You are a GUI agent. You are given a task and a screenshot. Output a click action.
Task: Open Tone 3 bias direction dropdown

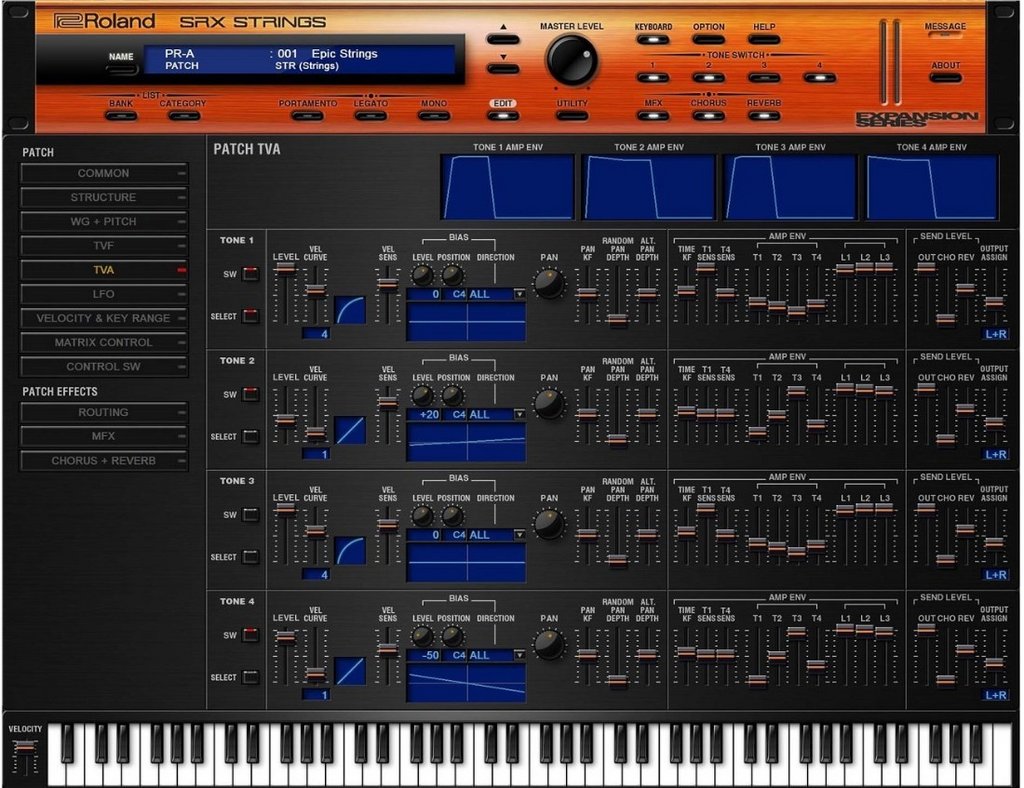pyautogui.click(x=519, y=535)
